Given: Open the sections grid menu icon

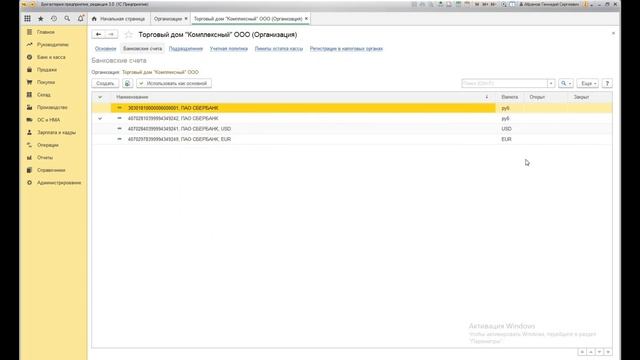Looking at the screenshot, I should (x=27, y=18).
